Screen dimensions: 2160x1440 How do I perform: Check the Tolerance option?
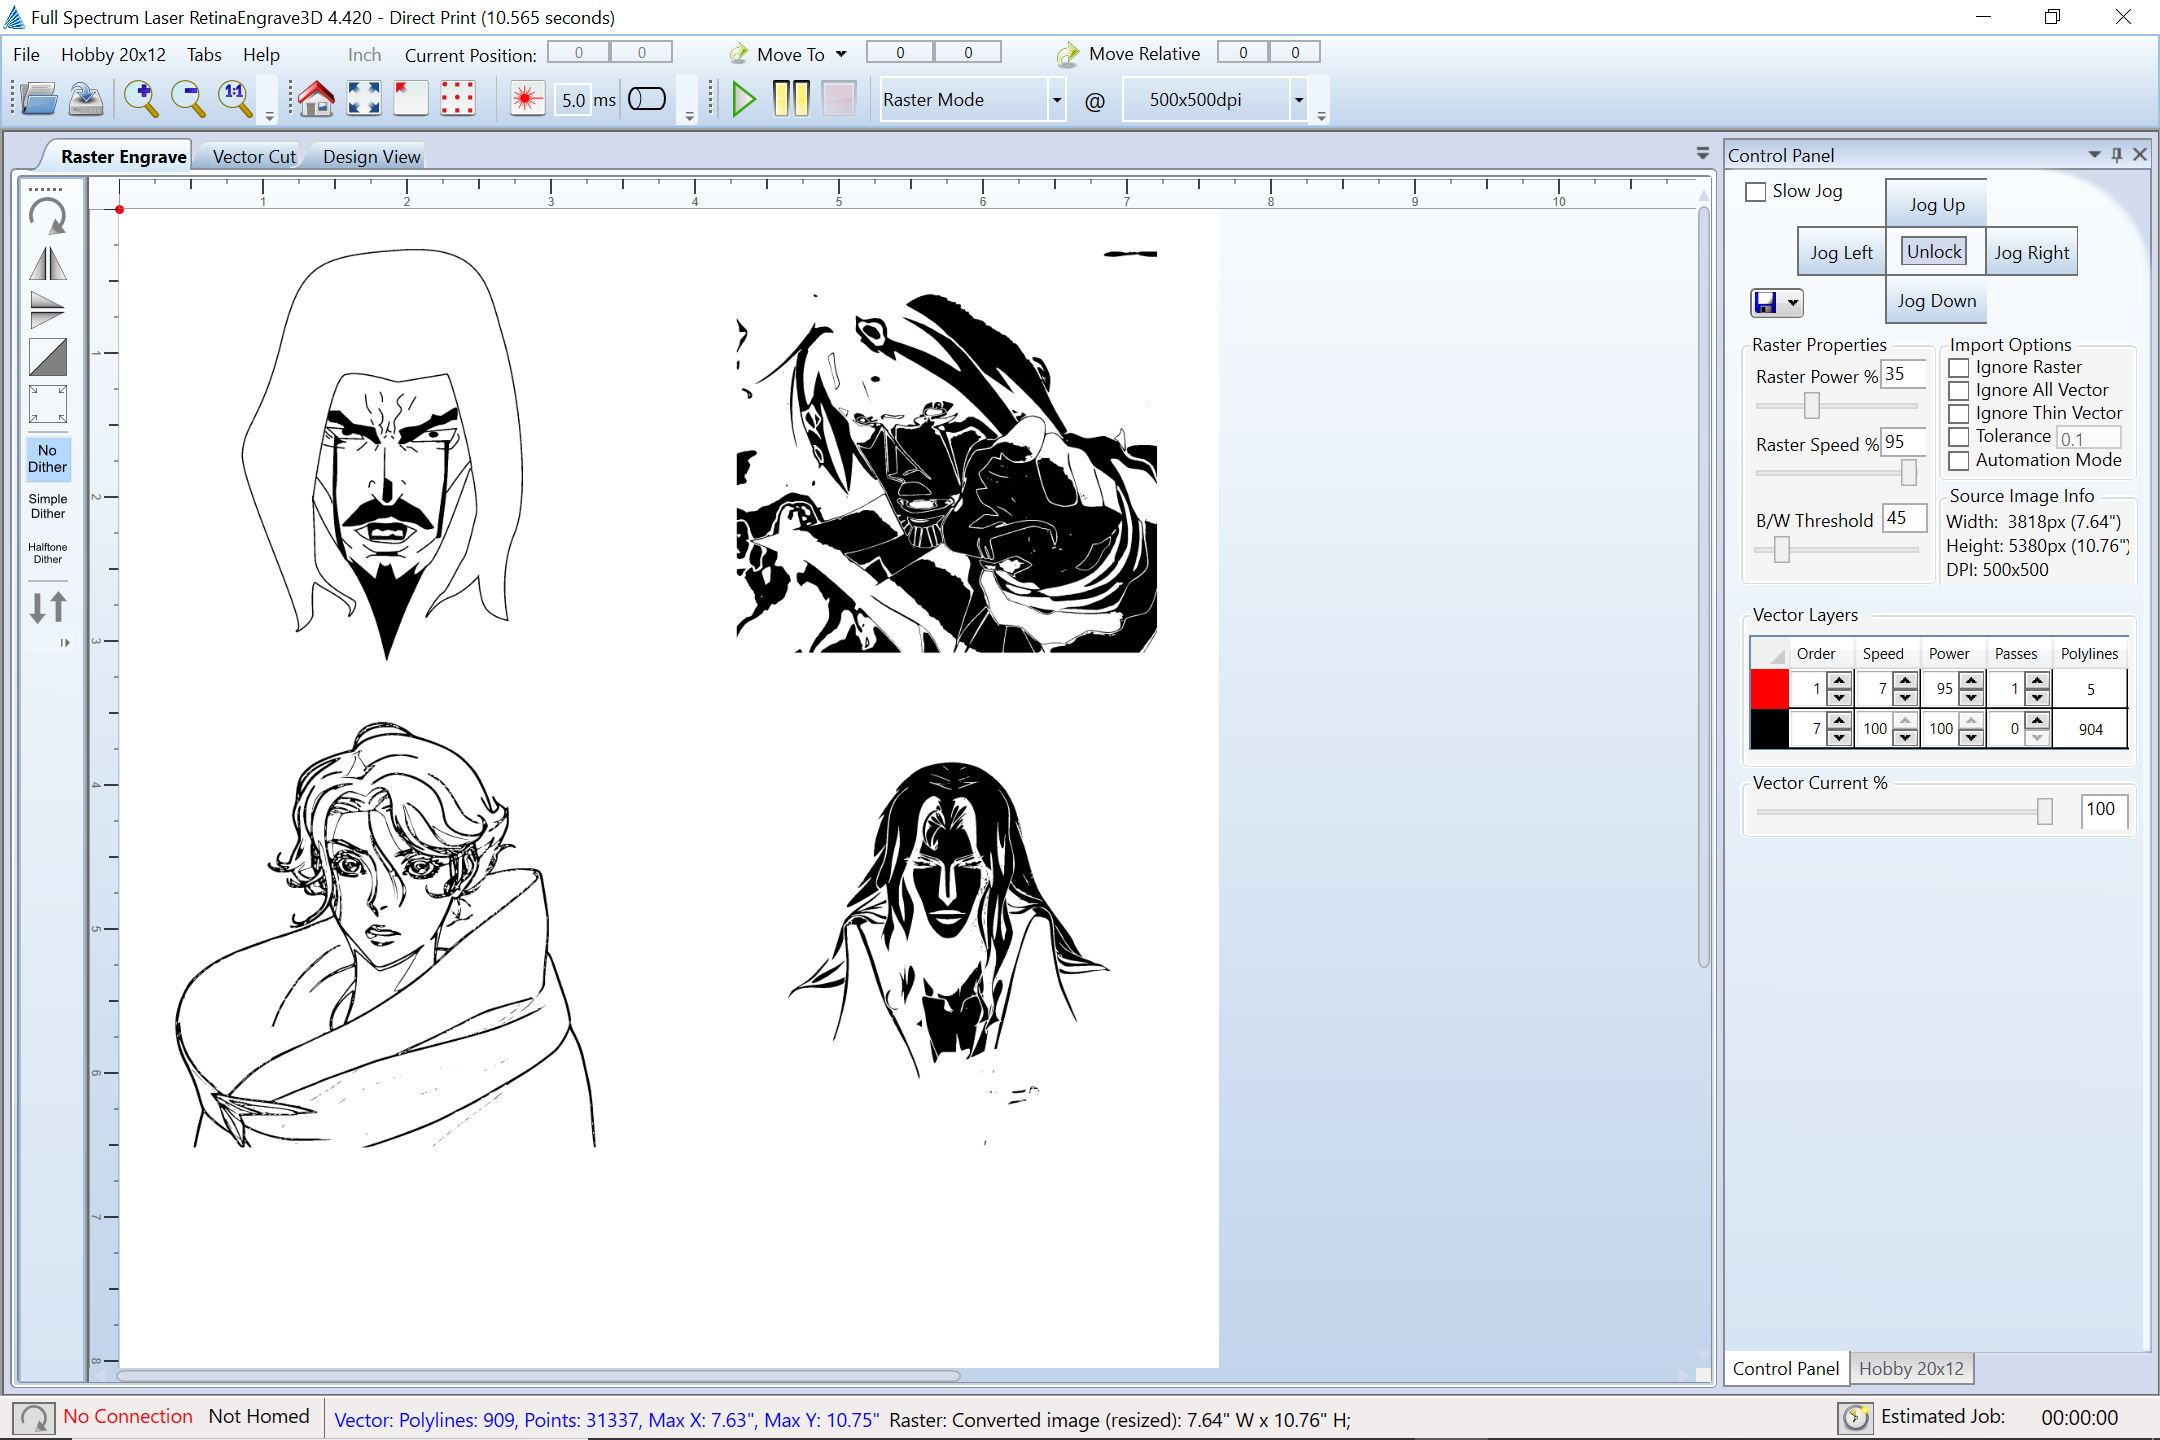(x=1959, y=437)
